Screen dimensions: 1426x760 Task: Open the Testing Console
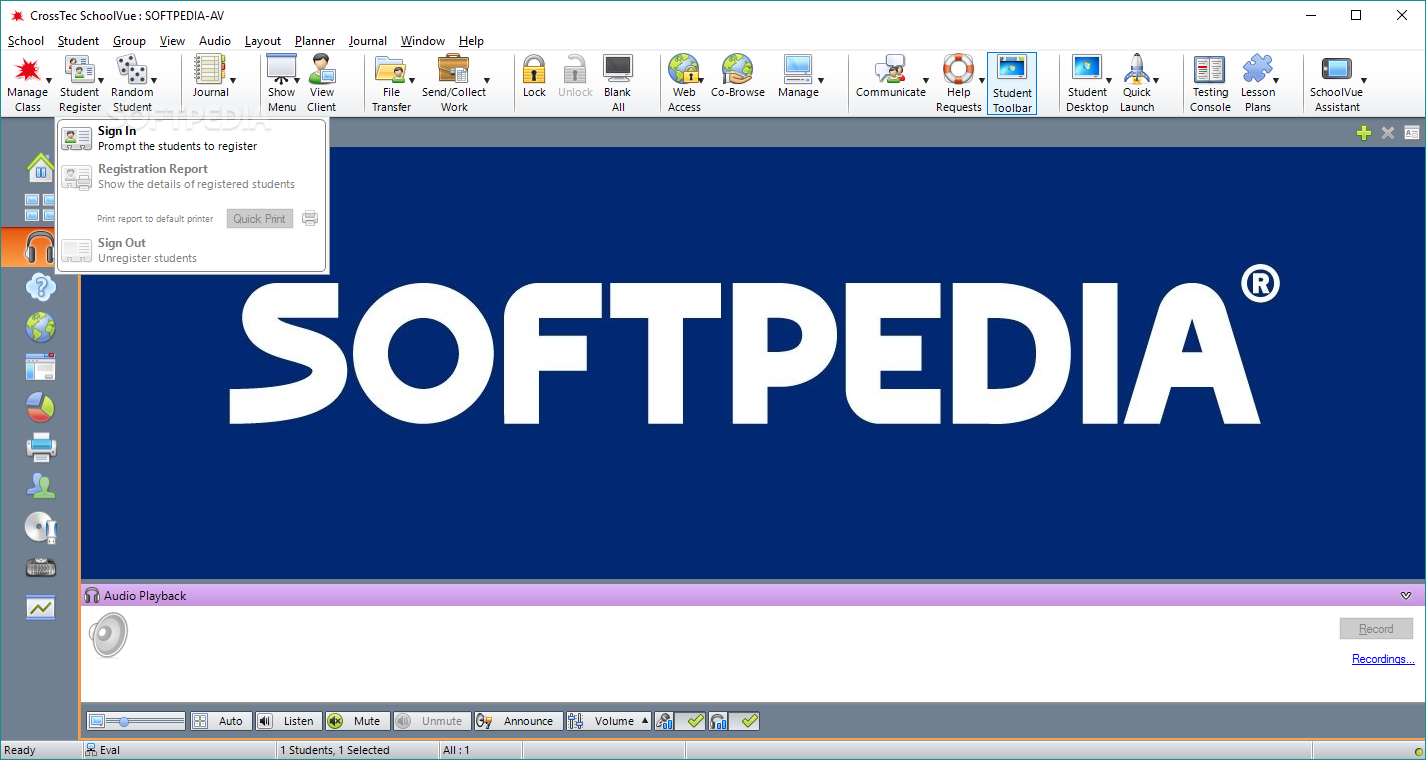point(1210,82)
